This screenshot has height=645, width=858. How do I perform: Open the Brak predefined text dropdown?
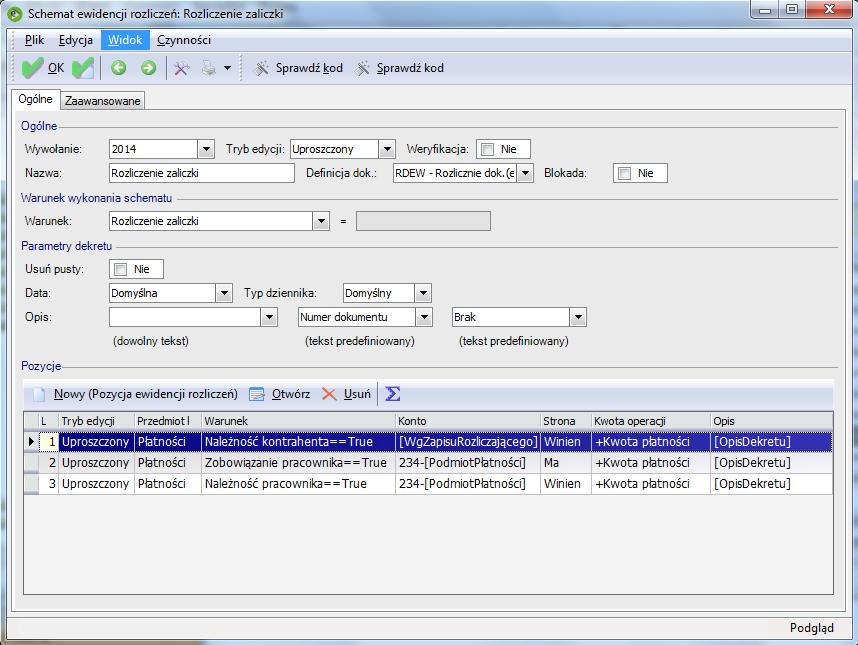click(x=578, y=317)
